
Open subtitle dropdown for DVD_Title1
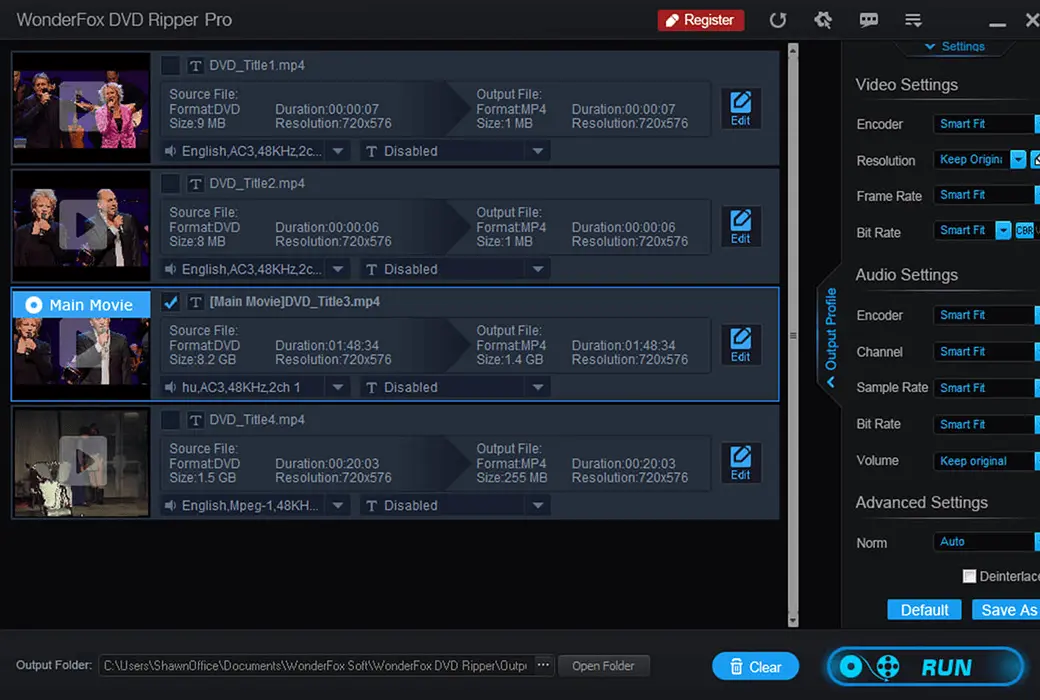point(538,151)
